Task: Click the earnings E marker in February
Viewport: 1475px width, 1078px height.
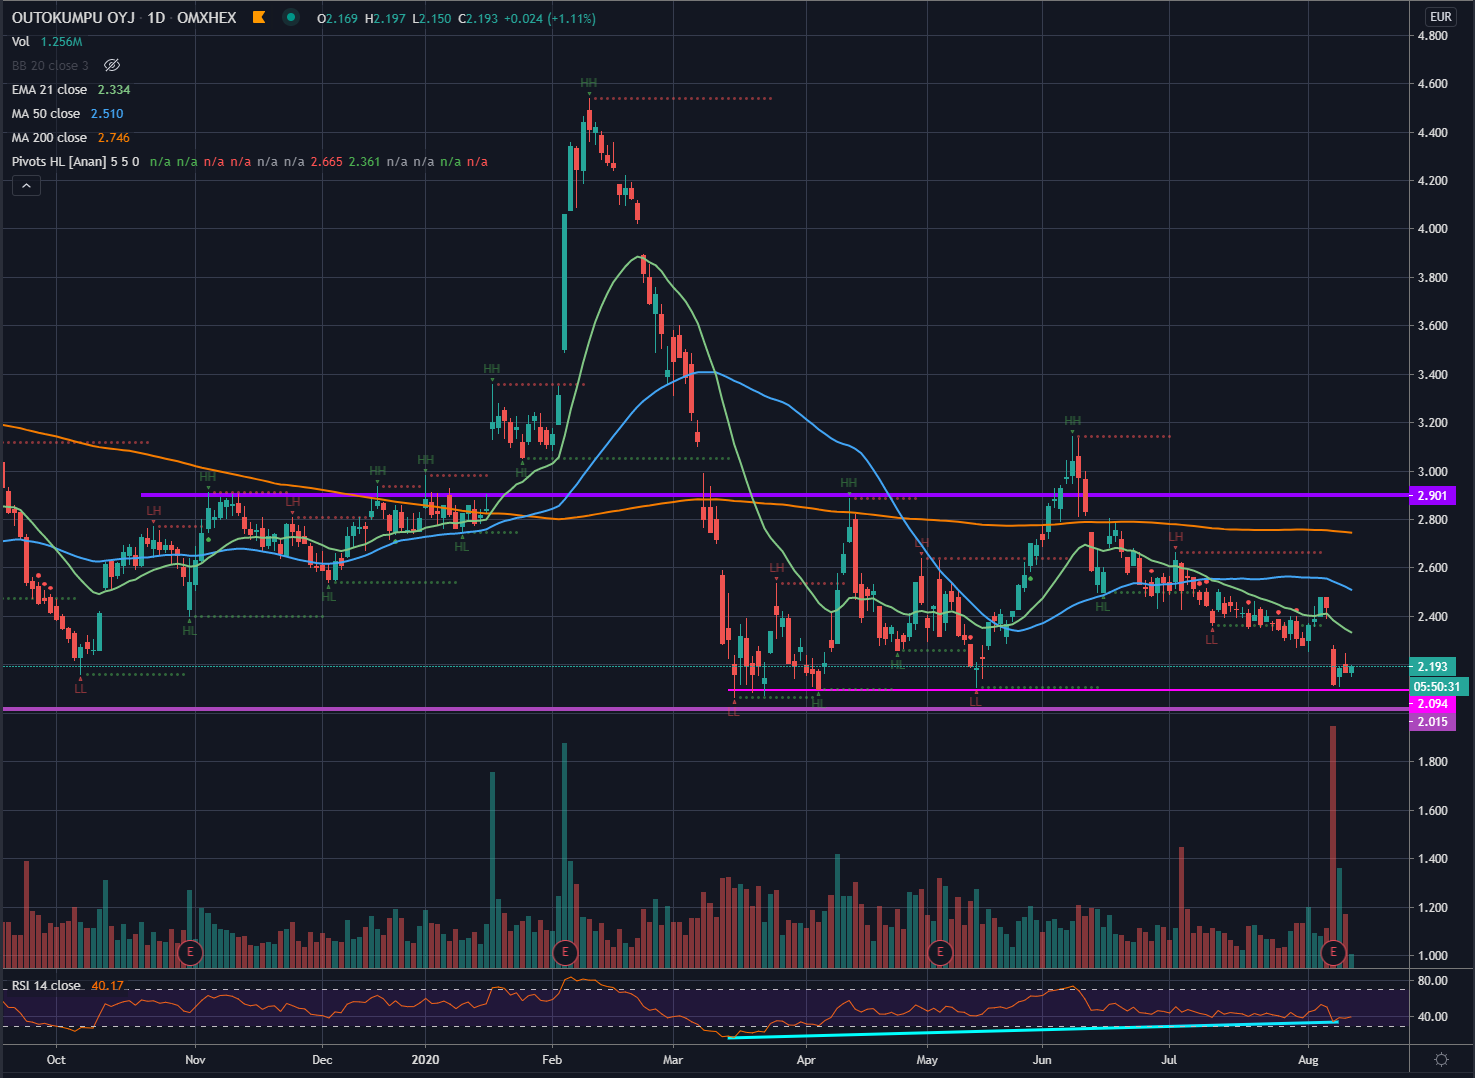Action: pos(565,952)
